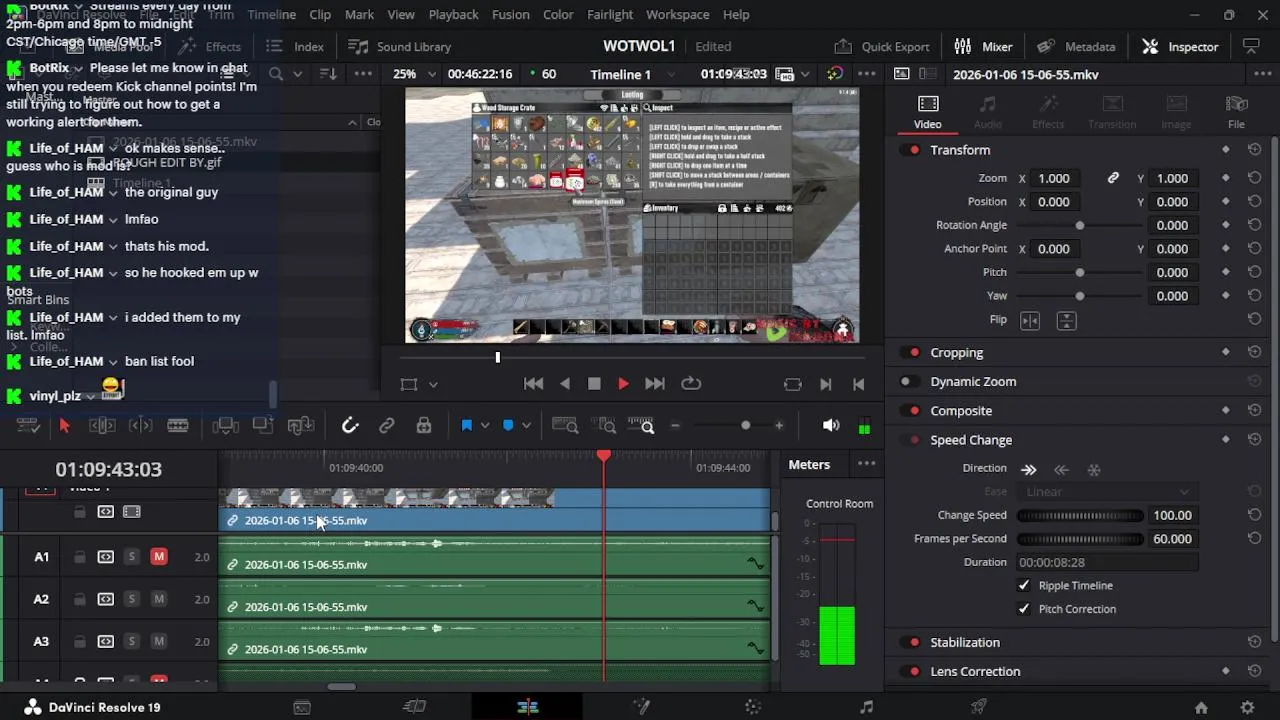Viewport: 1280px width, 720px height.
Task: Toggle the position lock icon
Action: click(x=424, y=426)
